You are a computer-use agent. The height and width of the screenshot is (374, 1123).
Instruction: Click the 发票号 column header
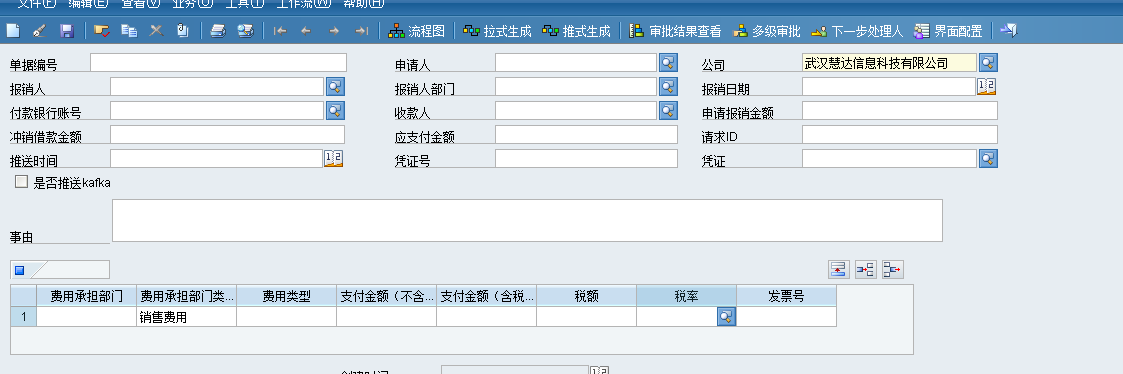(786, 297)
